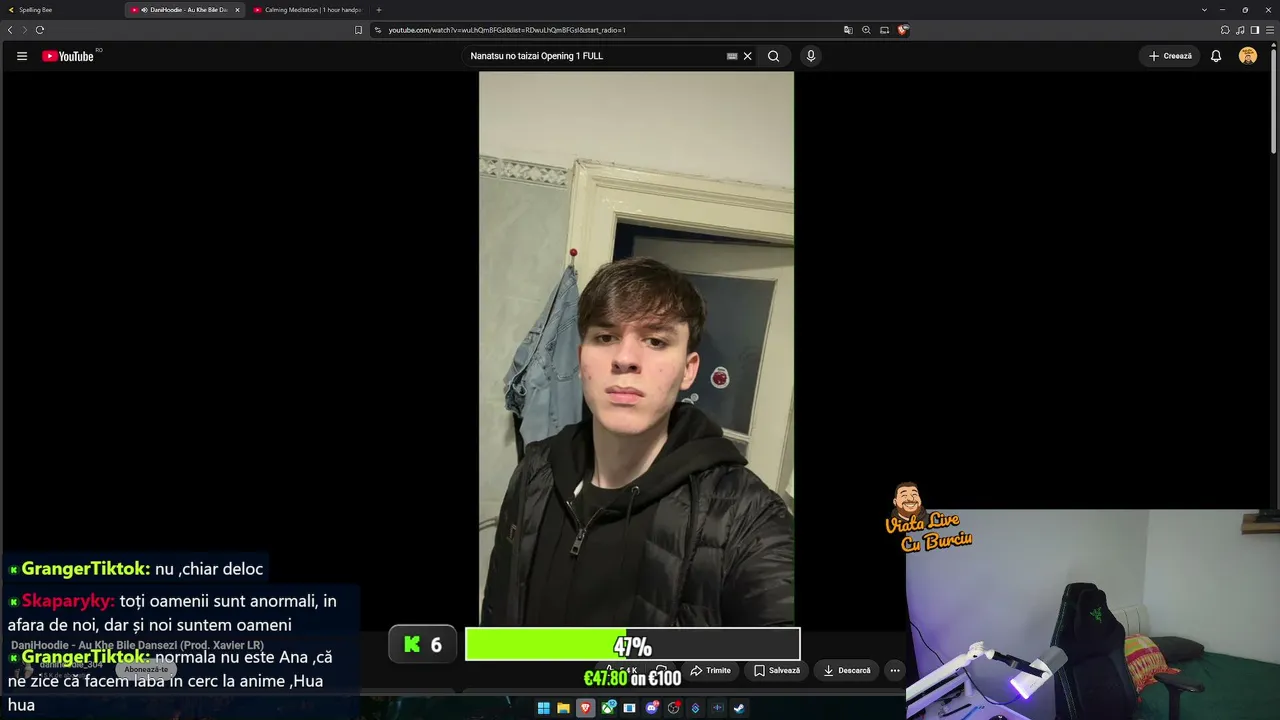Click the Brave Shields lion icon
This screenshot has width=1280, height=720.
tap(903, 30)
